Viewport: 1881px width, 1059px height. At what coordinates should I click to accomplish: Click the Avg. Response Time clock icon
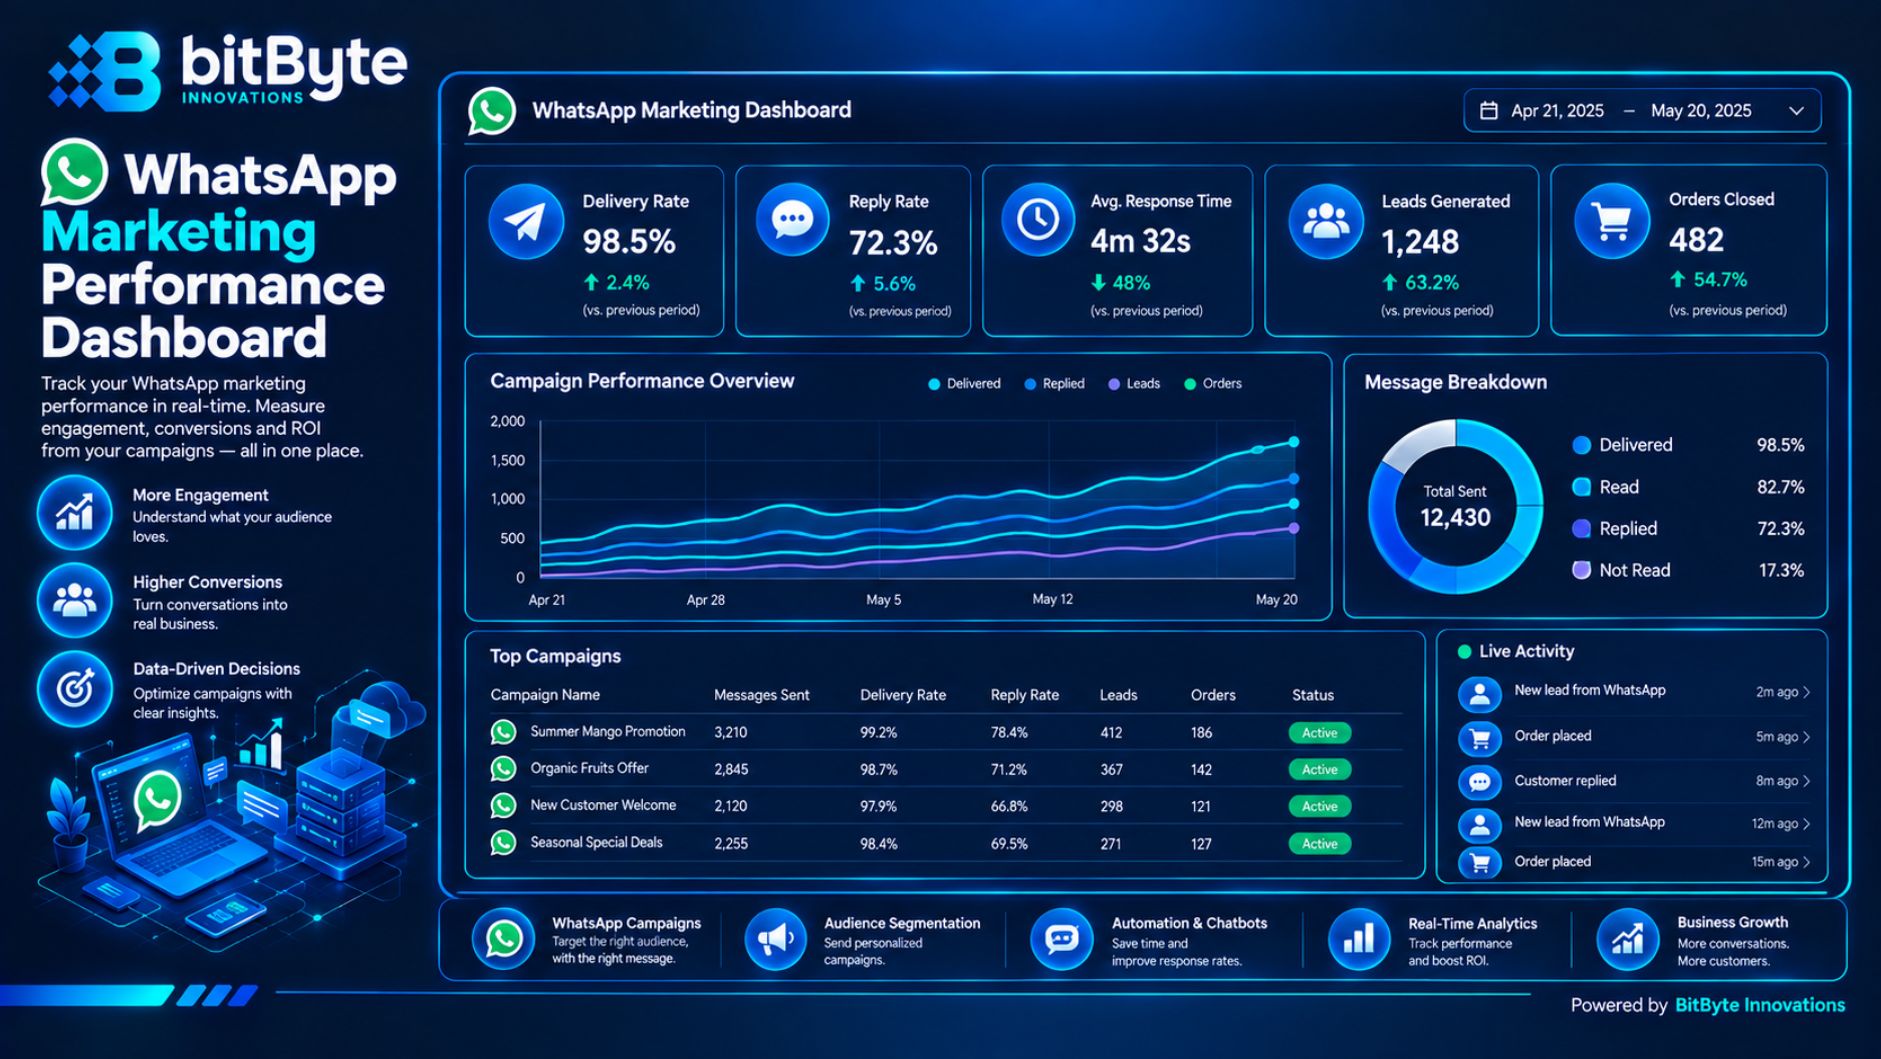(1038, 219)
